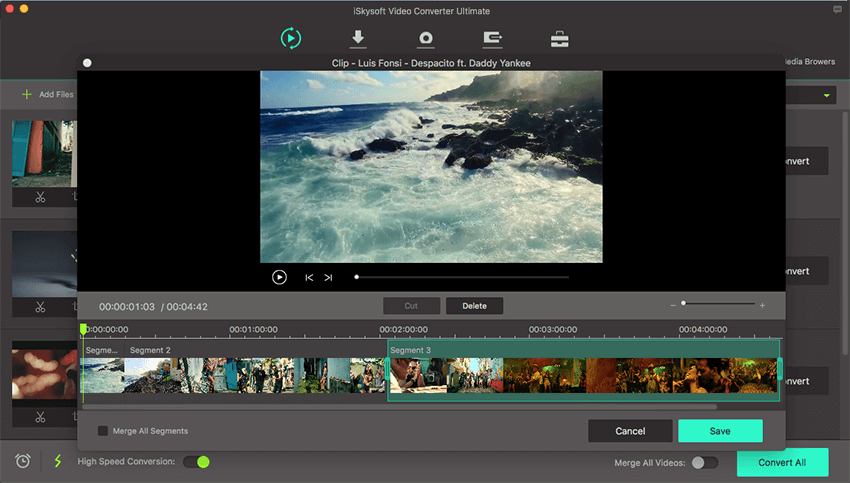Click the scissors trim icon on first video
Screen dimensions: 850x483
coord(40,196)
